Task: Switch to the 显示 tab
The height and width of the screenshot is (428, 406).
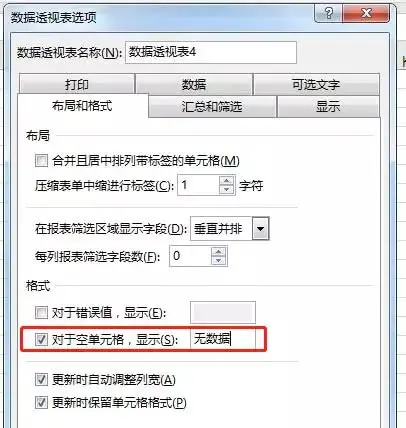Action: point(328,107)
